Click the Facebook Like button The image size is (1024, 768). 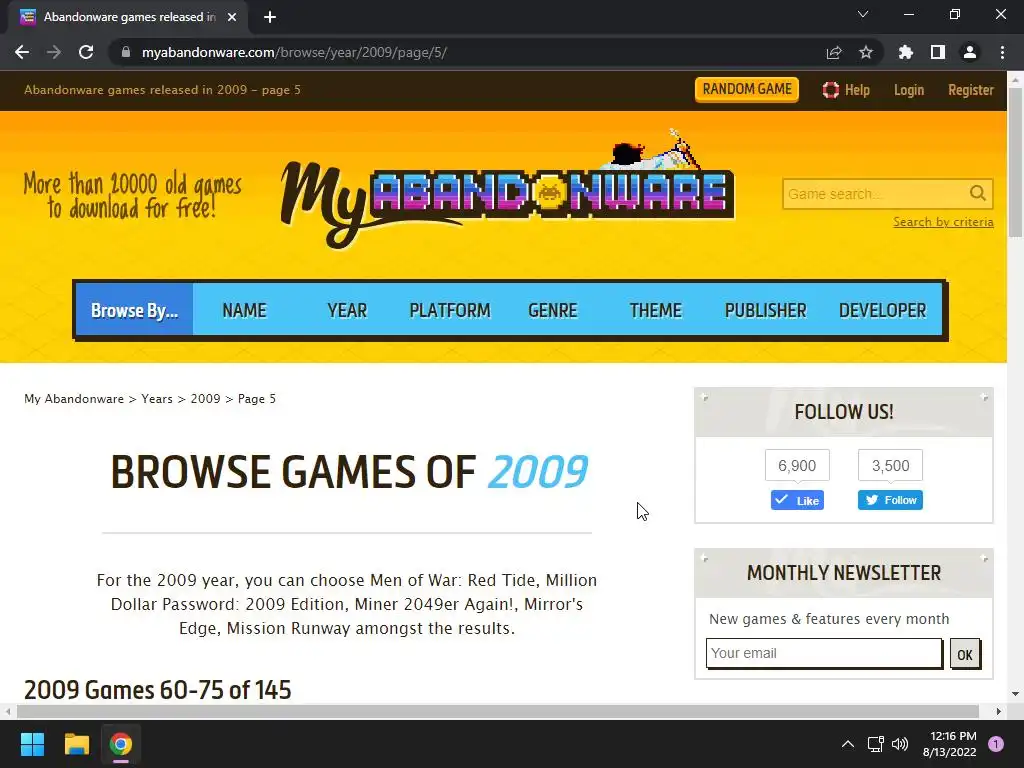(x=797, y=500)
